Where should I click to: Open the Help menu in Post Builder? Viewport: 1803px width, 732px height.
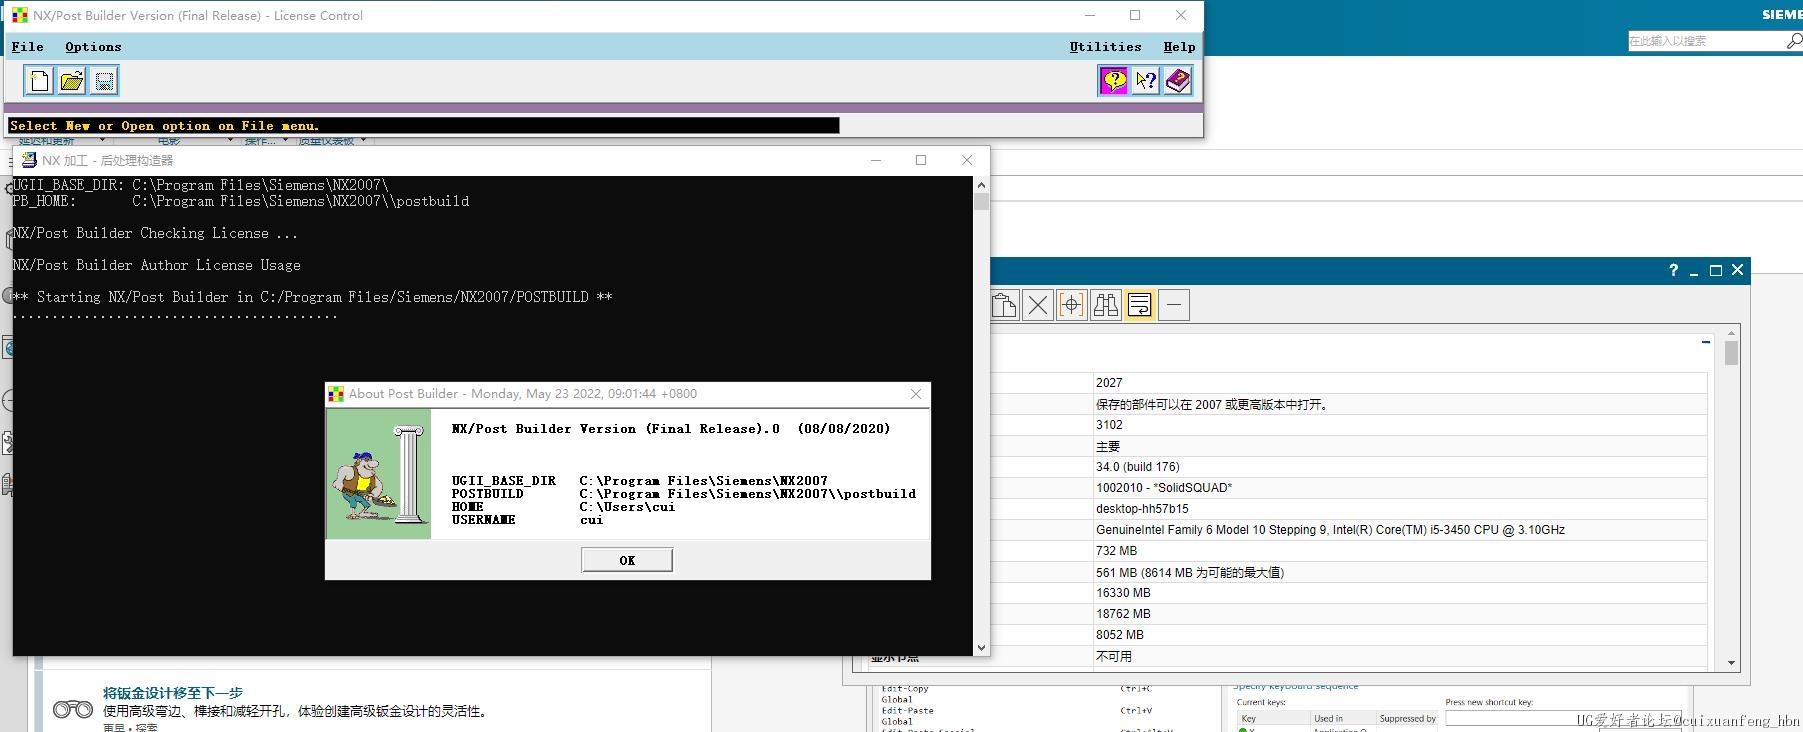click(x=1179, y=47)
